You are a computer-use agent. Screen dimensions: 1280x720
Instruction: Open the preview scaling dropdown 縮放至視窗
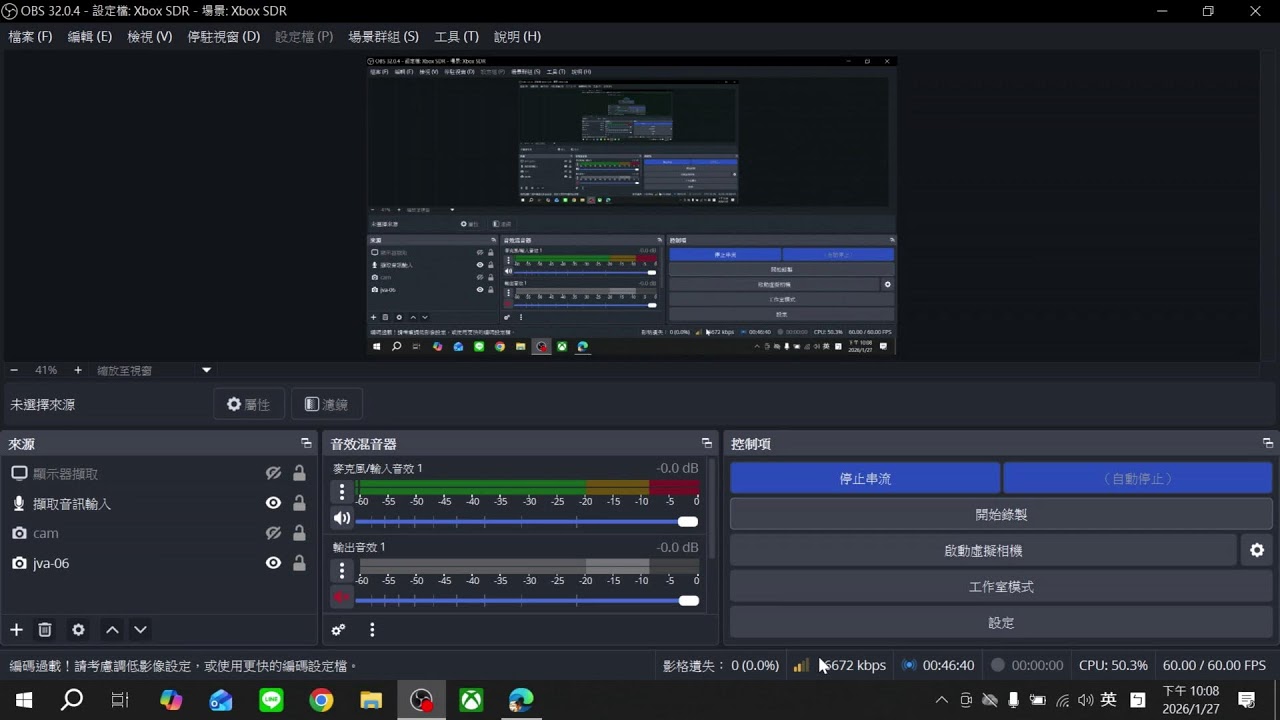click(x=153, y=370)
